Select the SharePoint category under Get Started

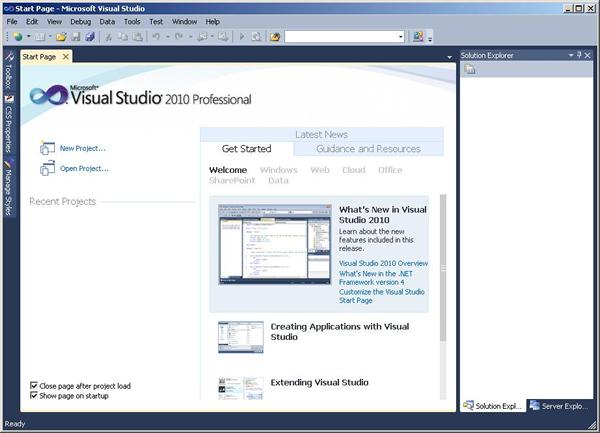(232, 181)
